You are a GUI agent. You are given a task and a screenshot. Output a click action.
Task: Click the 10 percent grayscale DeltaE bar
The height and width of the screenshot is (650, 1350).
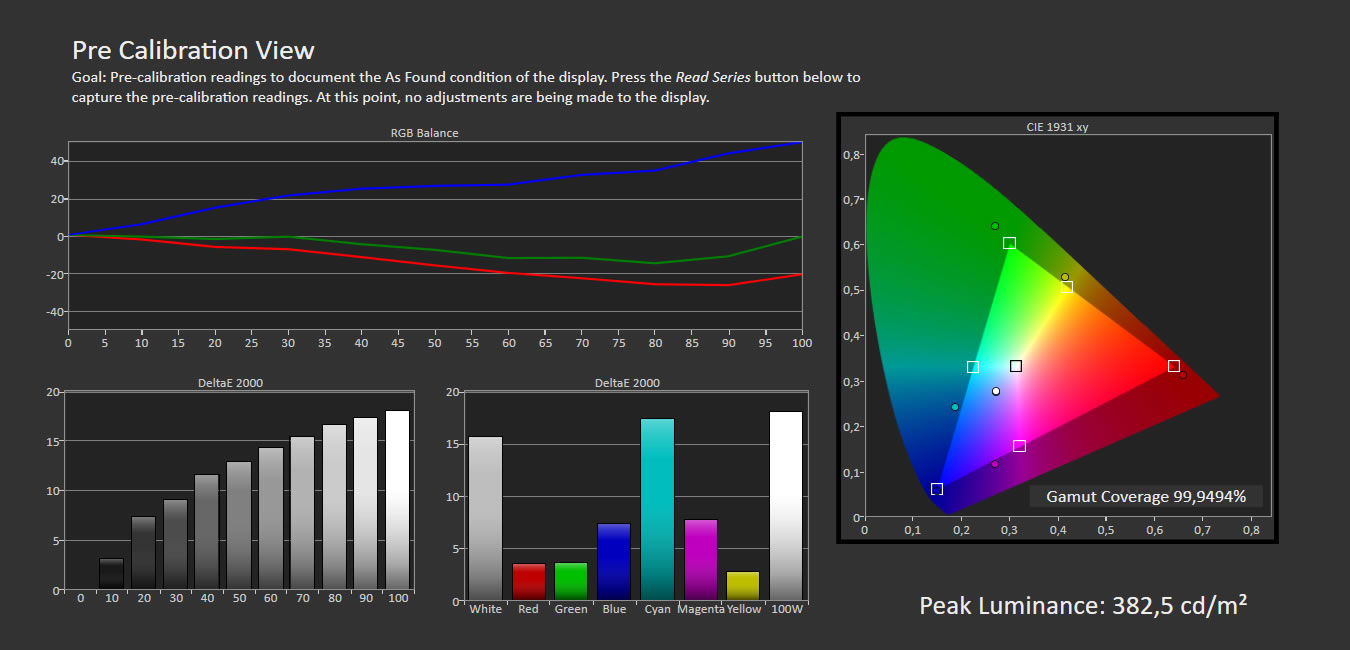pos(112,573)
